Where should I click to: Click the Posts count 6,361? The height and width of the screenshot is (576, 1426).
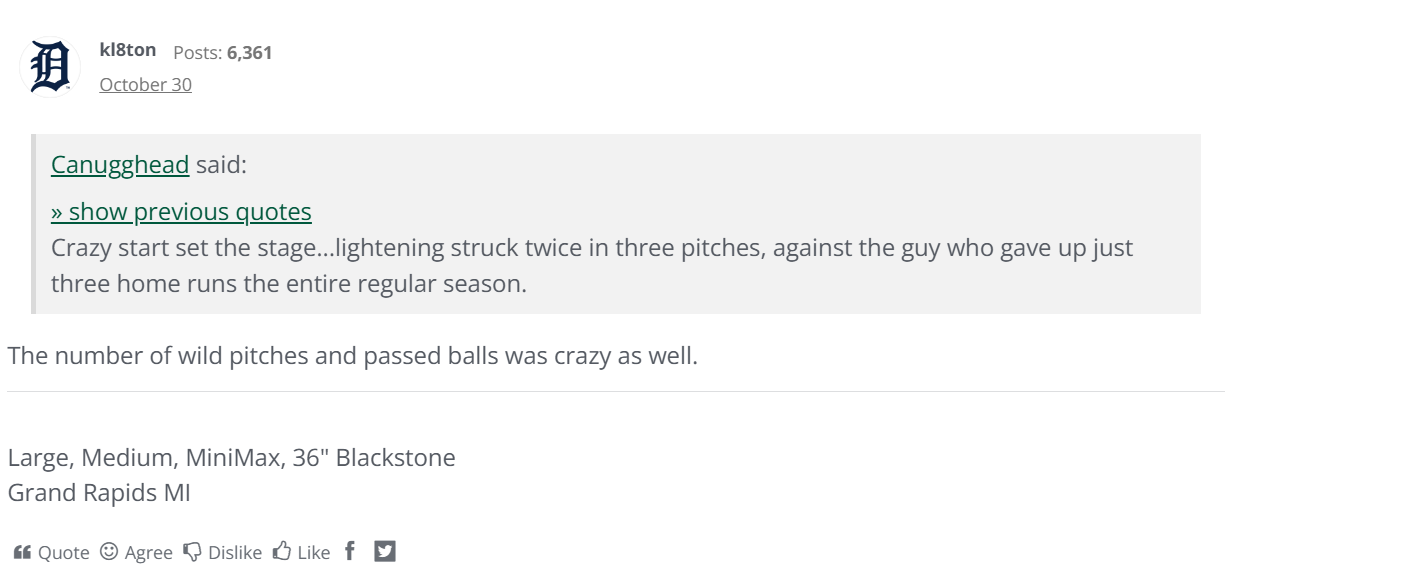pyautogui.click(x=249, y=53)
